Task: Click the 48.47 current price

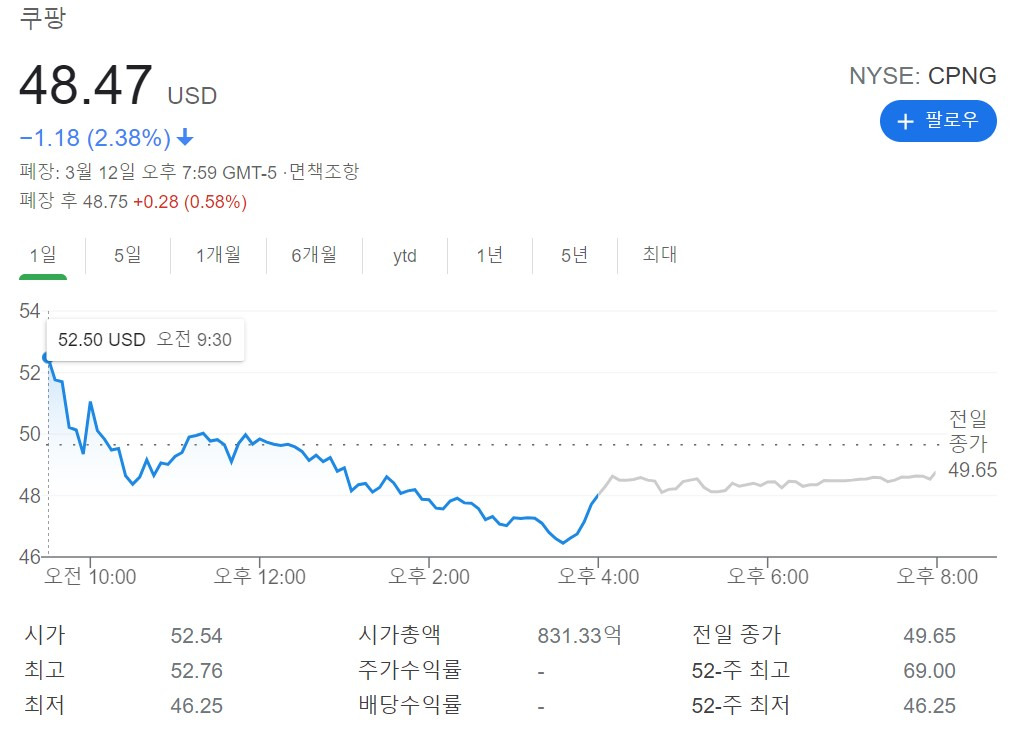Action: pos(86,85)
